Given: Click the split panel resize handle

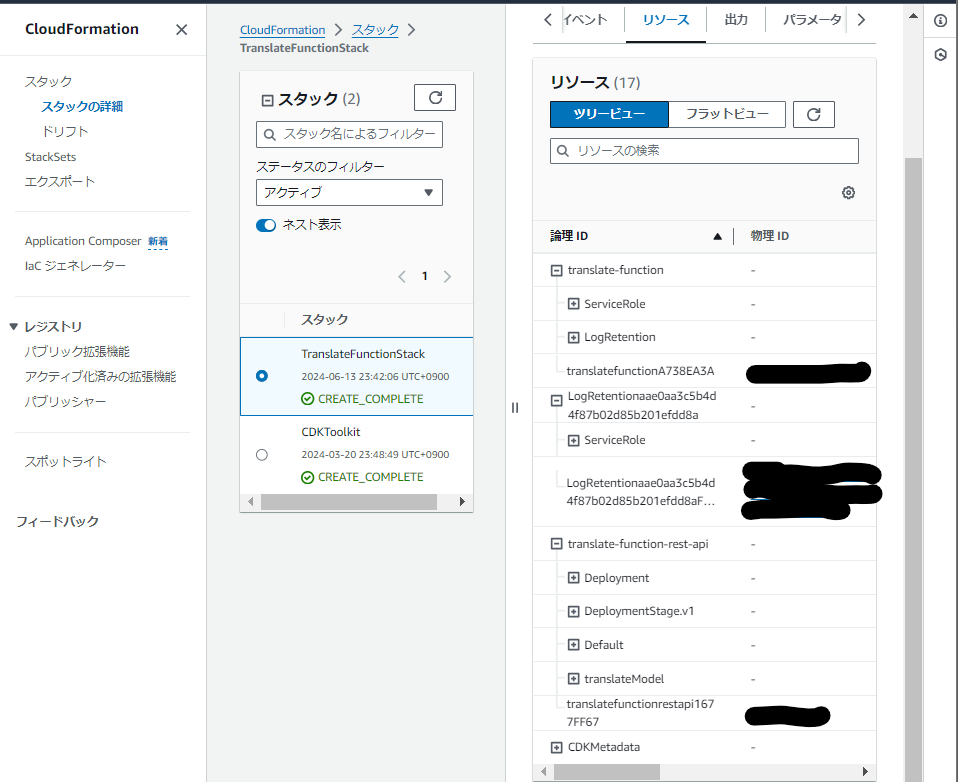Looking at the screenshot, I should pos(515,407).
